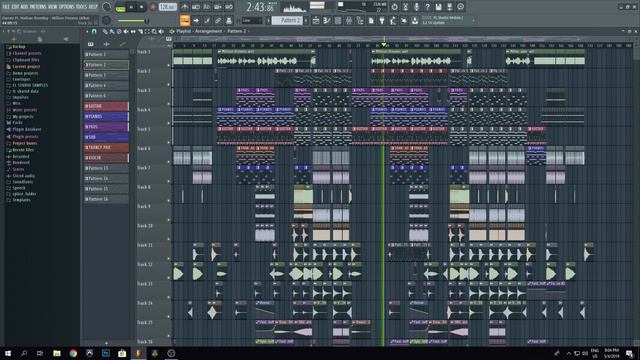This screenshot has width=640, height=360.
Task: Open the PATTERNS menu
Action: point(38,7)
